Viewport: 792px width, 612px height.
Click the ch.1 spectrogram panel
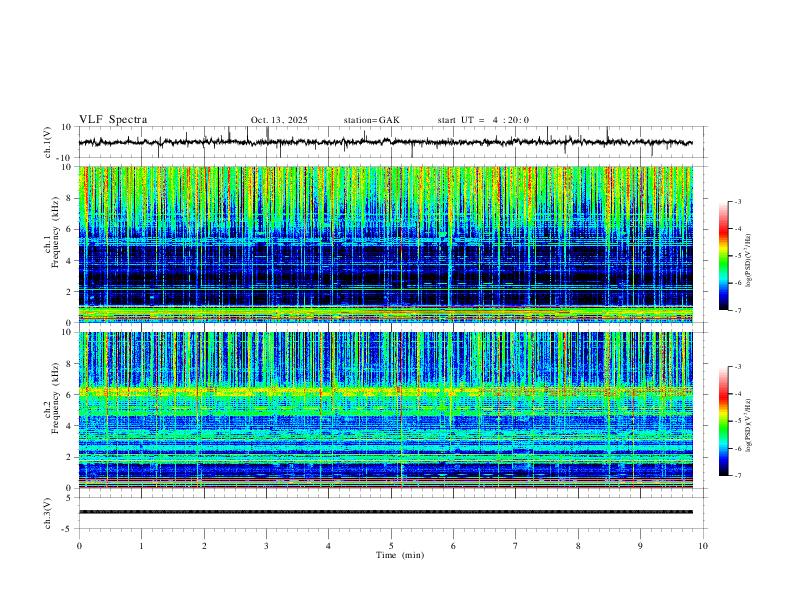pyautogui.click(x=385, y=244)
